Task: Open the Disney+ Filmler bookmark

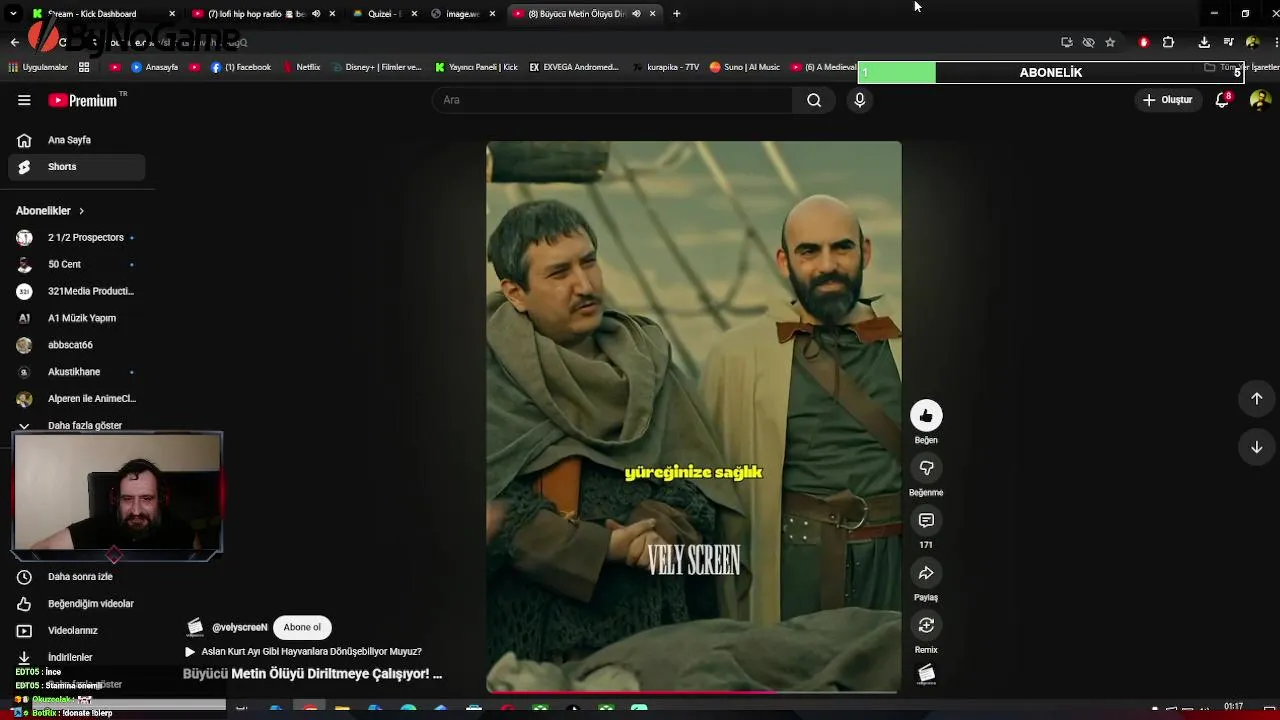Action: (376, 67)
